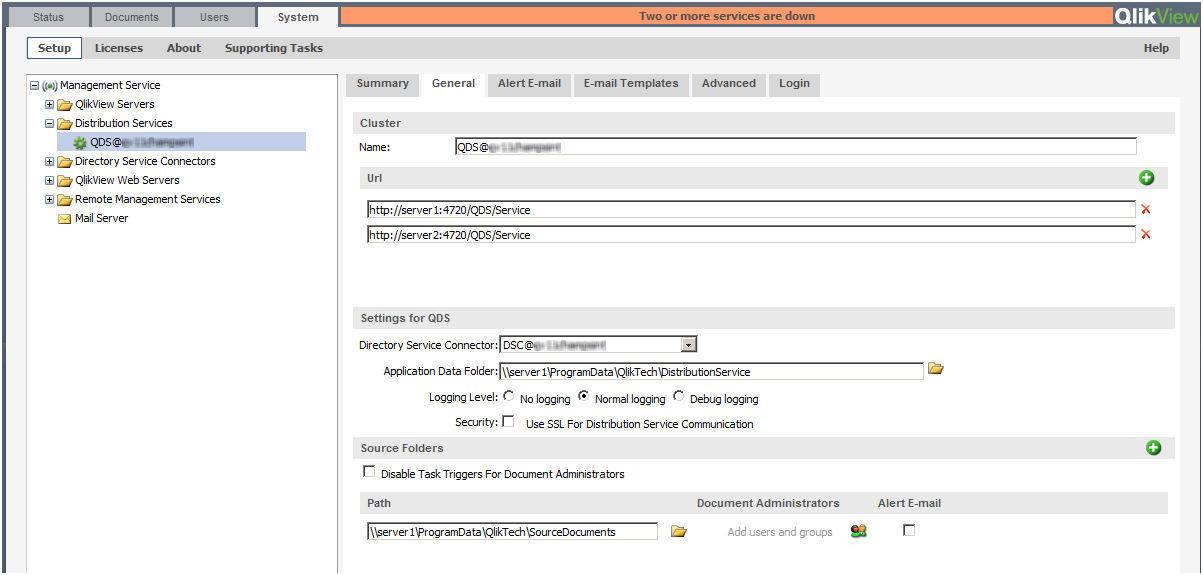Open the Directory Service Connector dropdown
This screenshot has height=575, width=1203.
click(688, 345)
